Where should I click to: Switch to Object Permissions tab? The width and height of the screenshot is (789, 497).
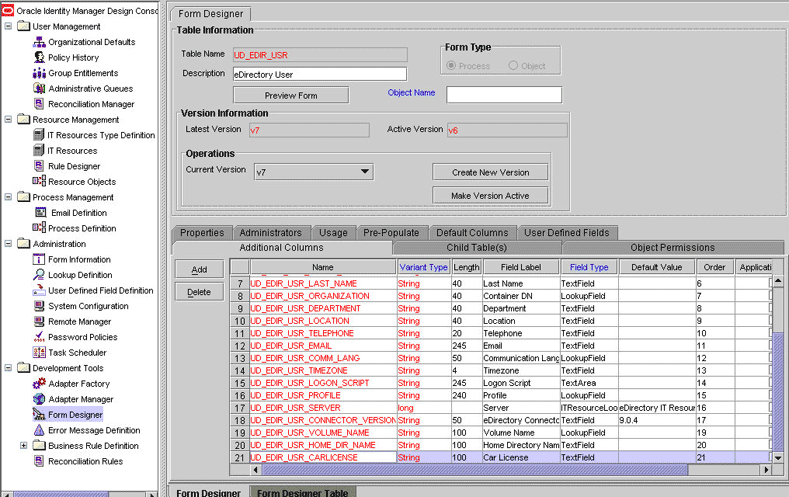pos(672,247)
